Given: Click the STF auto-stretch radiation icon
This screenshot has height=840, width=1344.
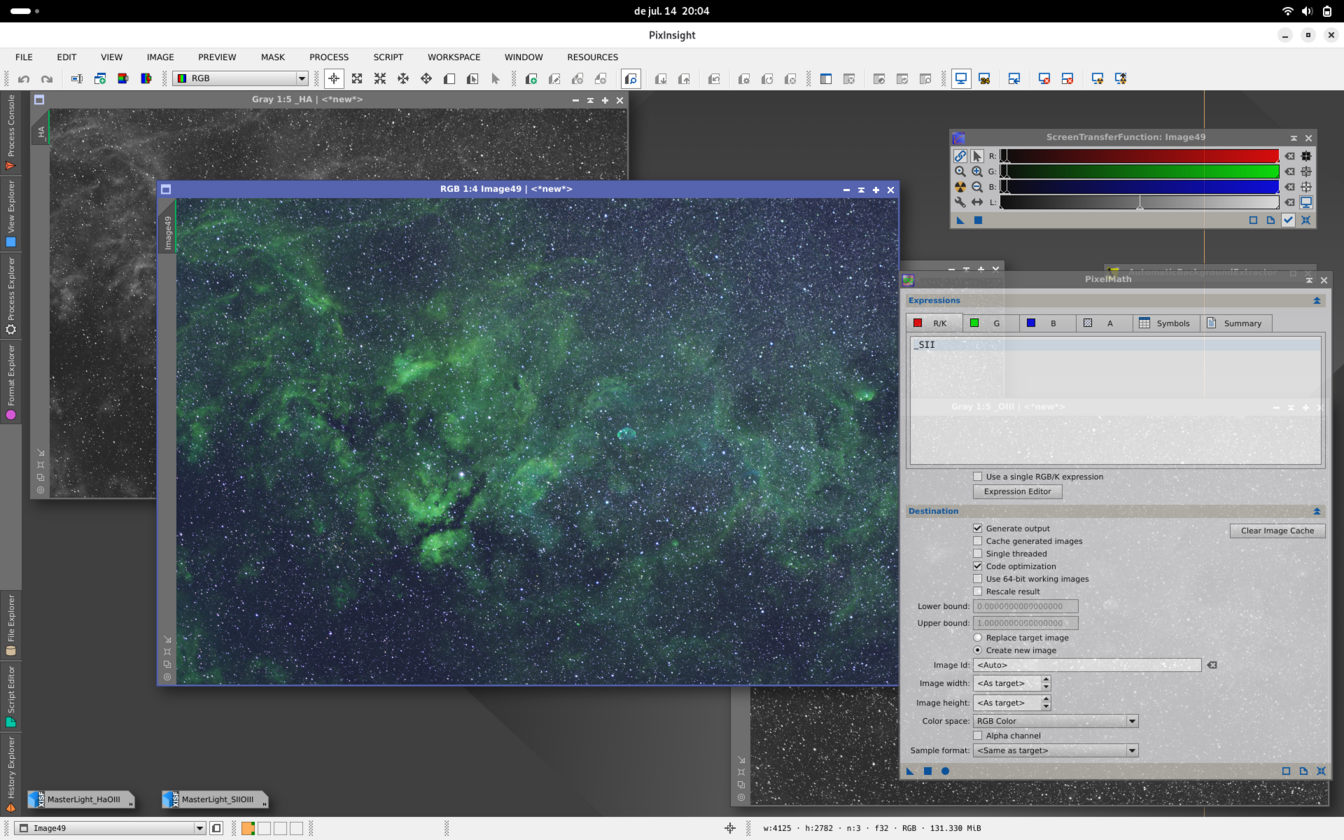Looking at the screenshot, I should 960,187.
